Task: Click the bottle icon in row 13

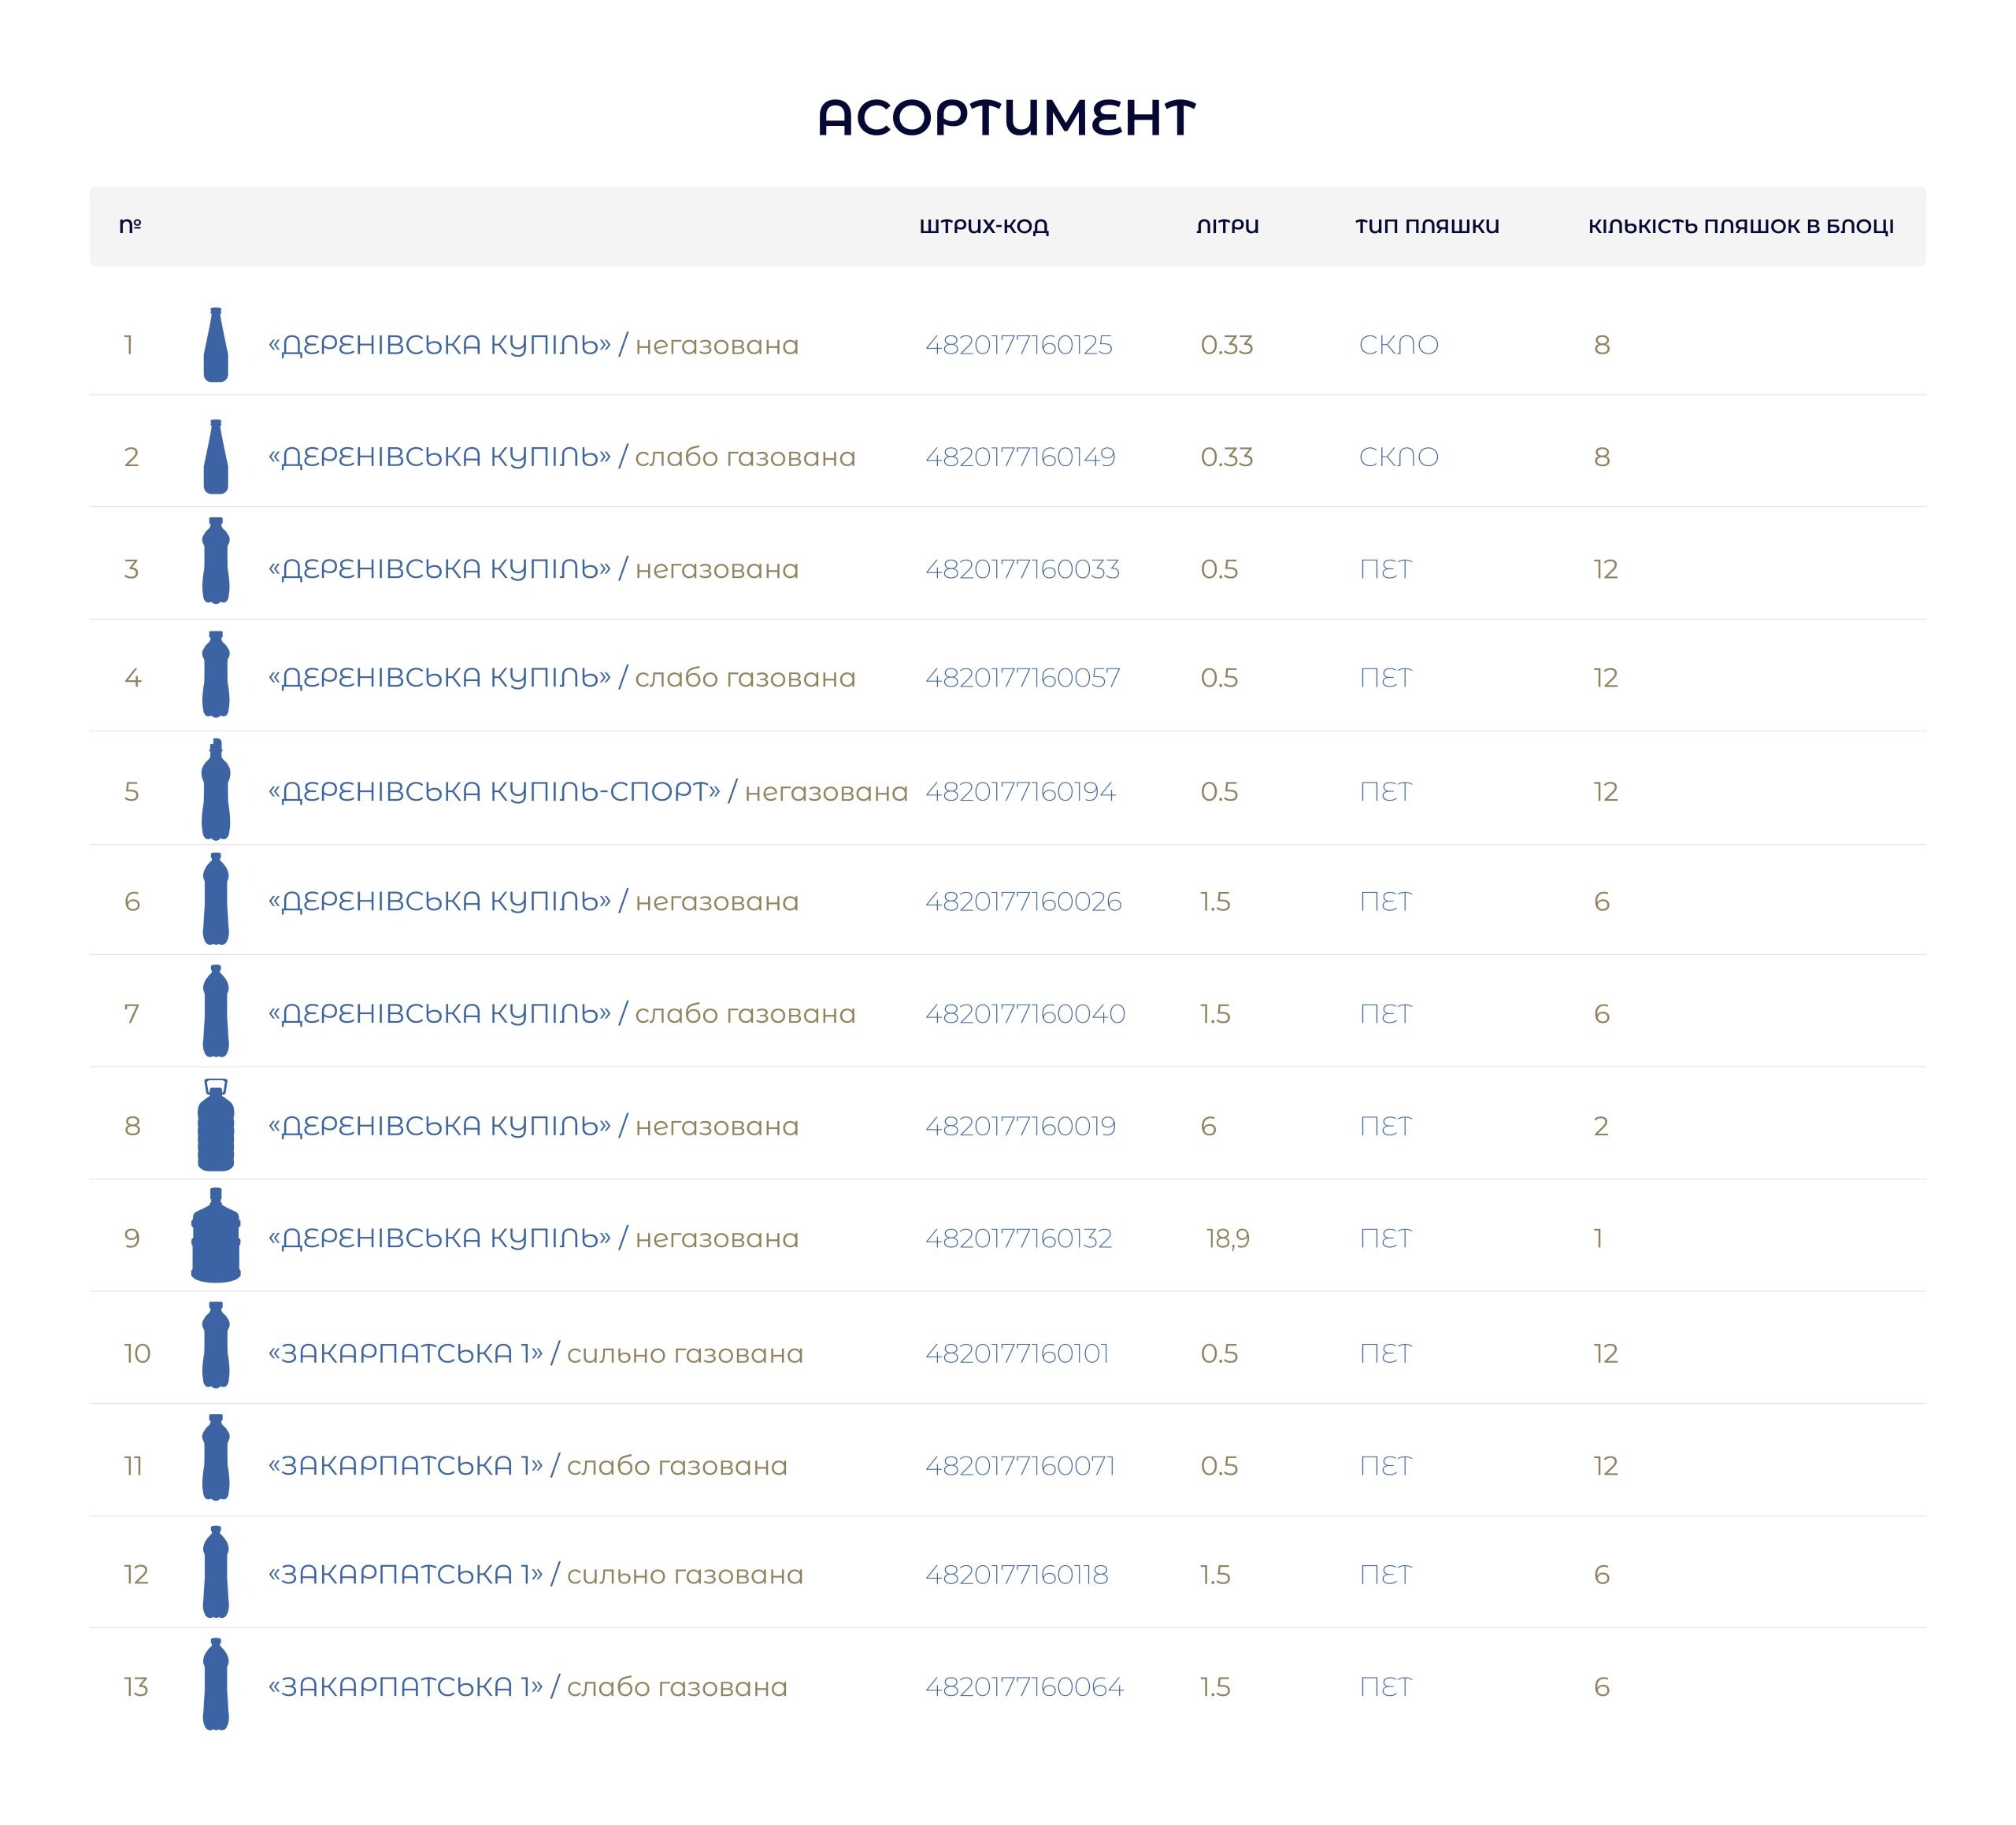Action: [216, 1684]
